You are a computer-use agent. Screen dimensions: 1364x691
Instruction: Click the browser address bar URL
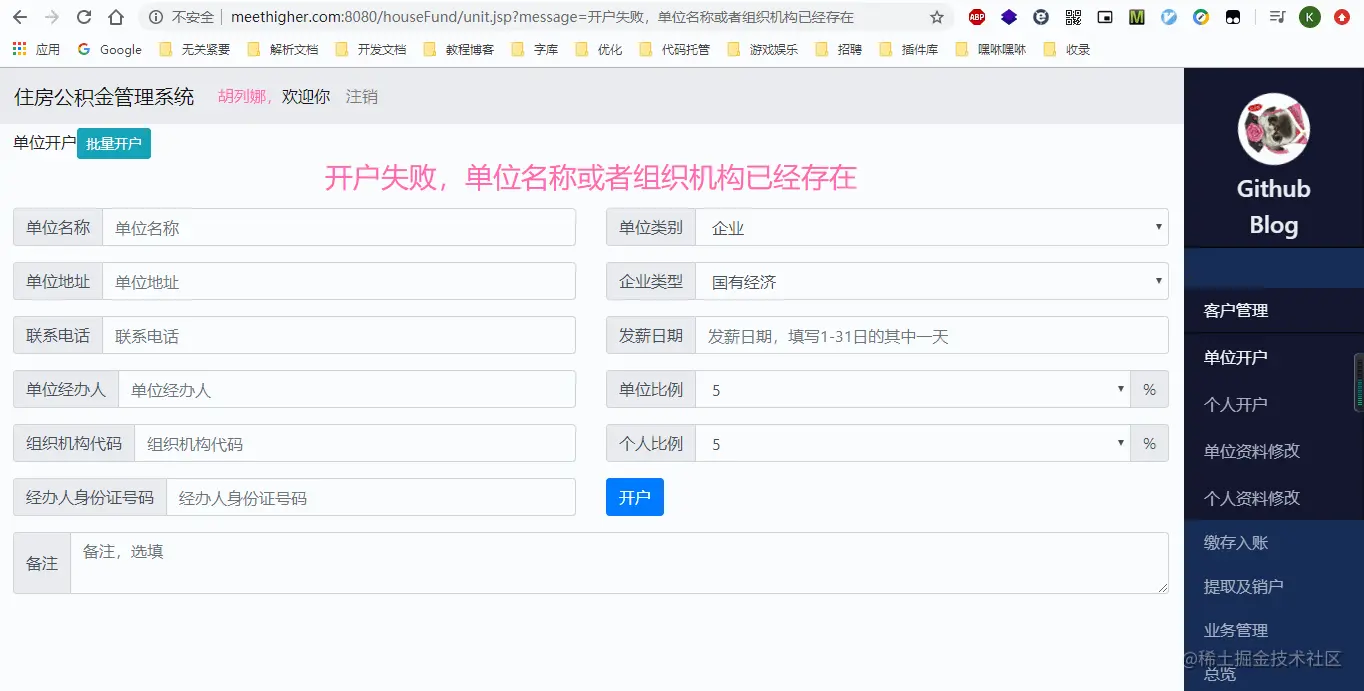coord(542,17)
